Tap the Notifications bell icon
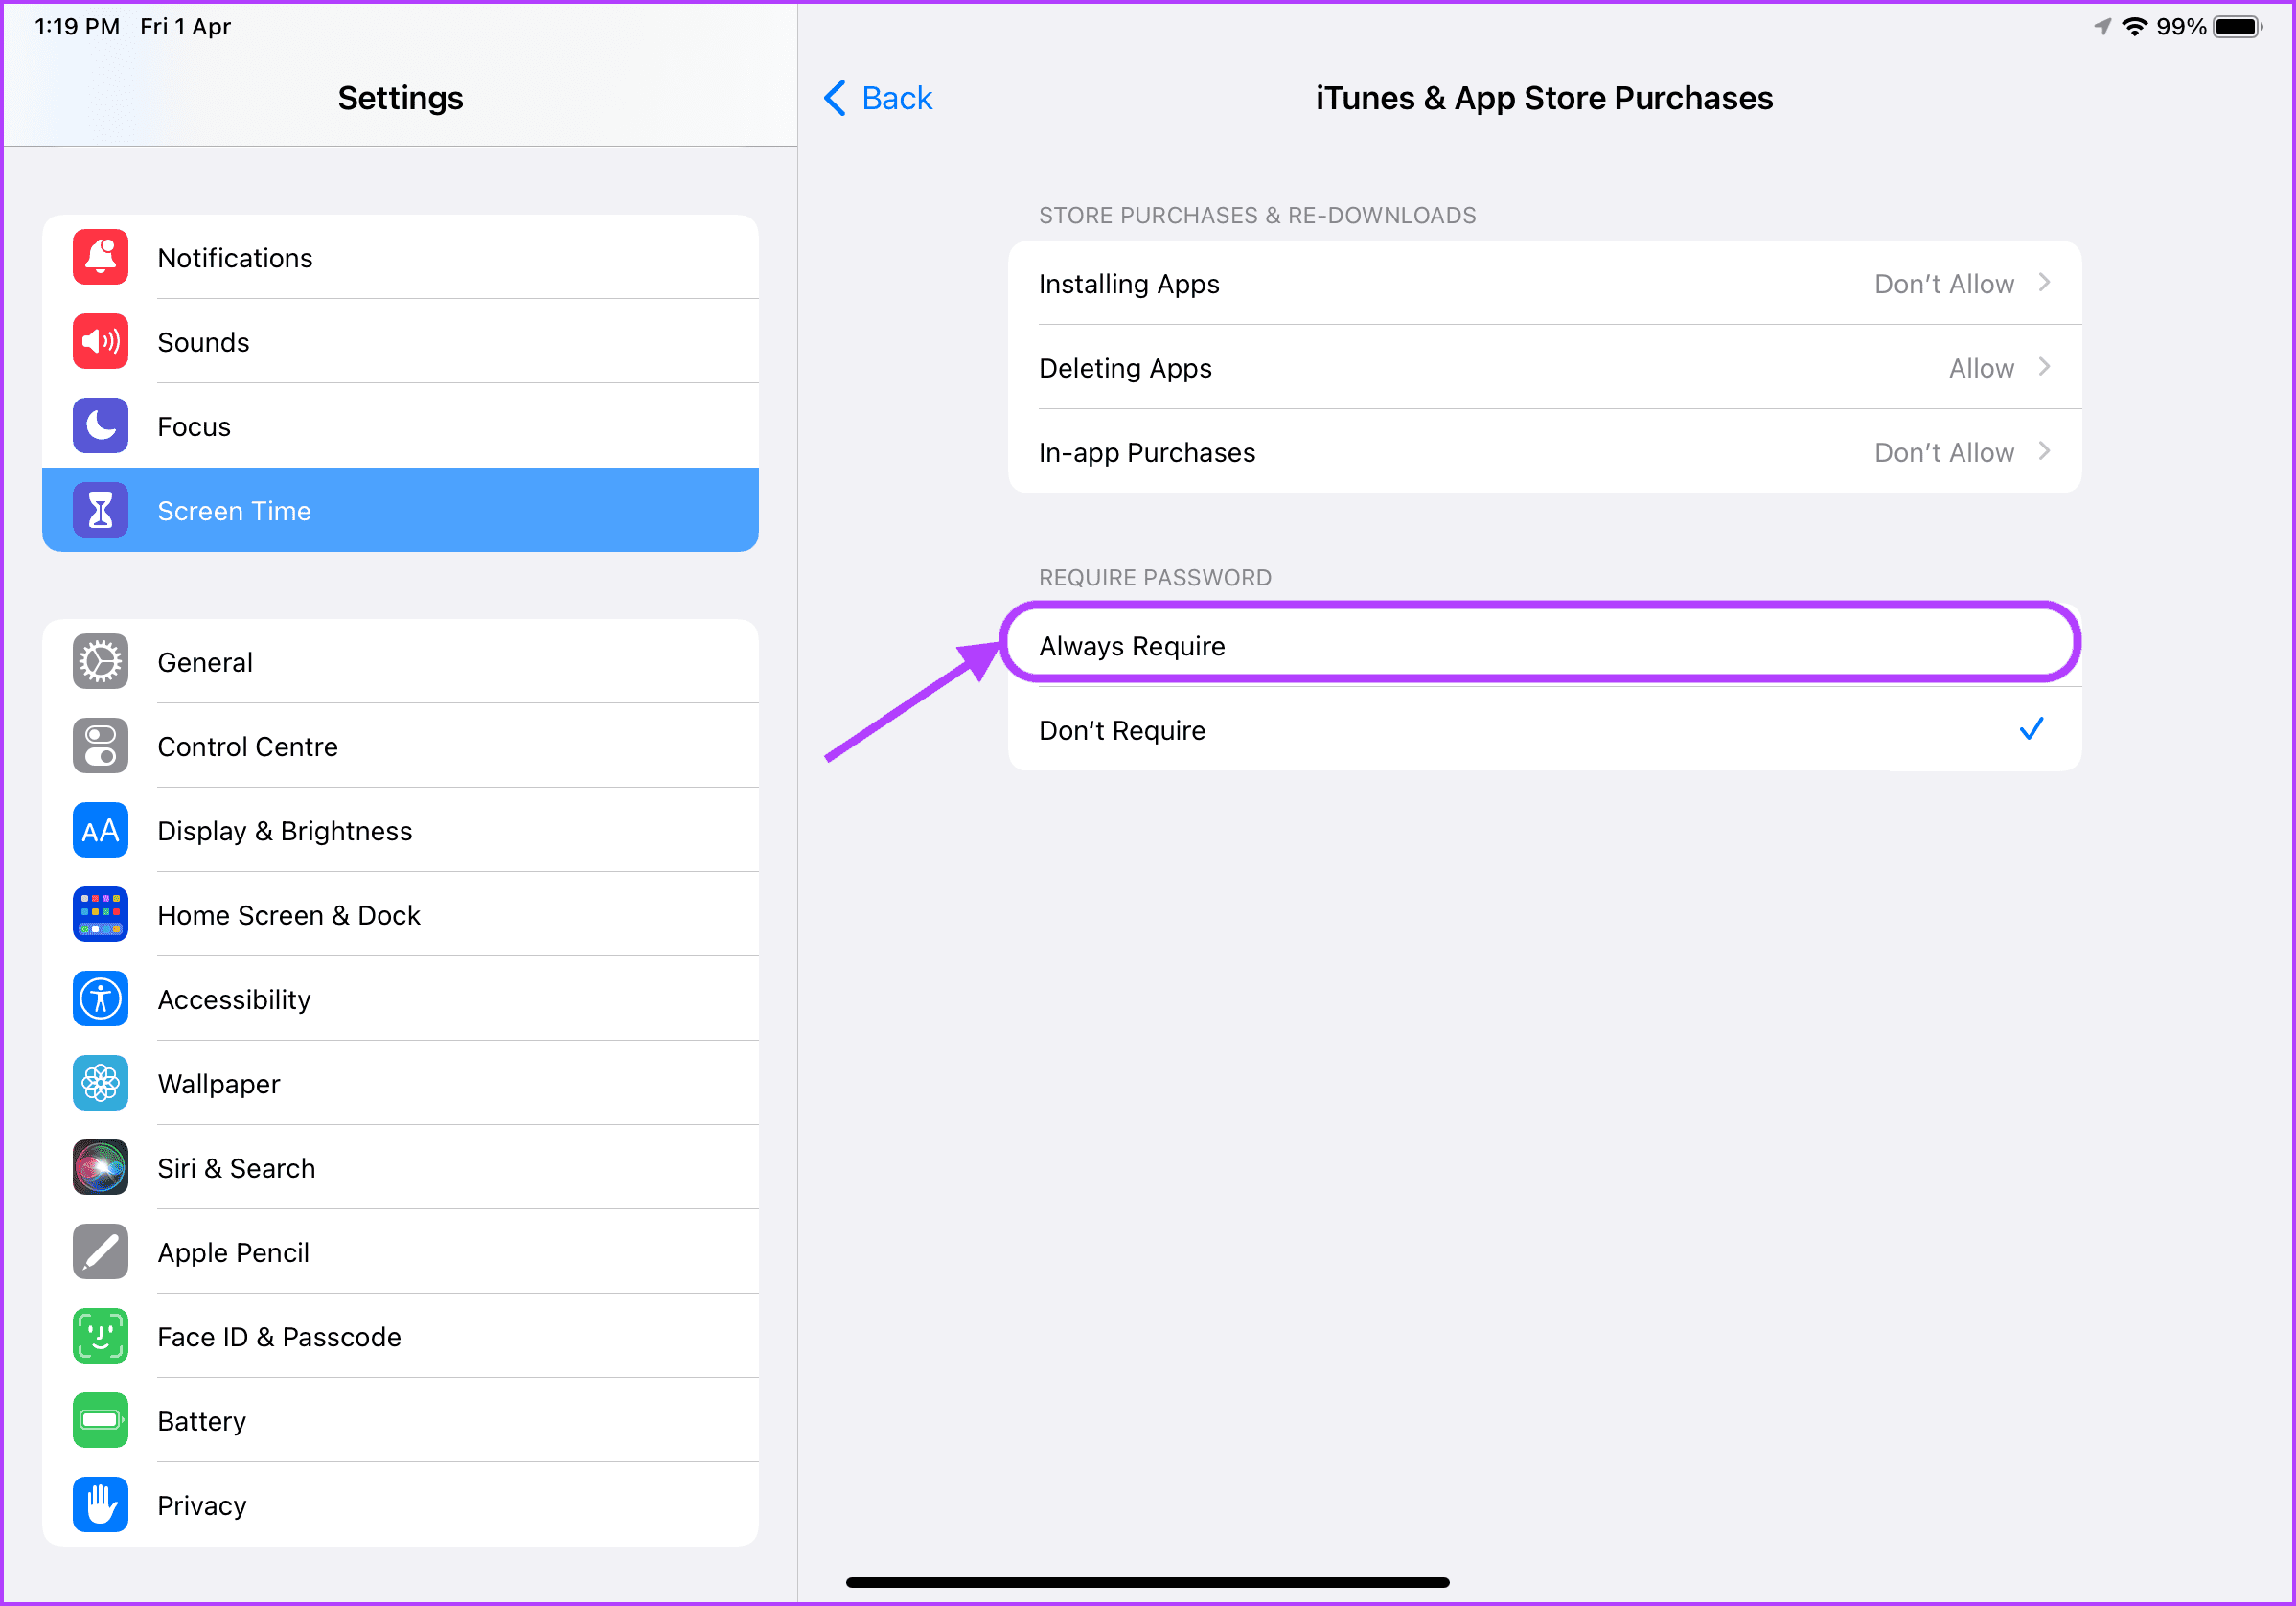 tap(100, 257)
